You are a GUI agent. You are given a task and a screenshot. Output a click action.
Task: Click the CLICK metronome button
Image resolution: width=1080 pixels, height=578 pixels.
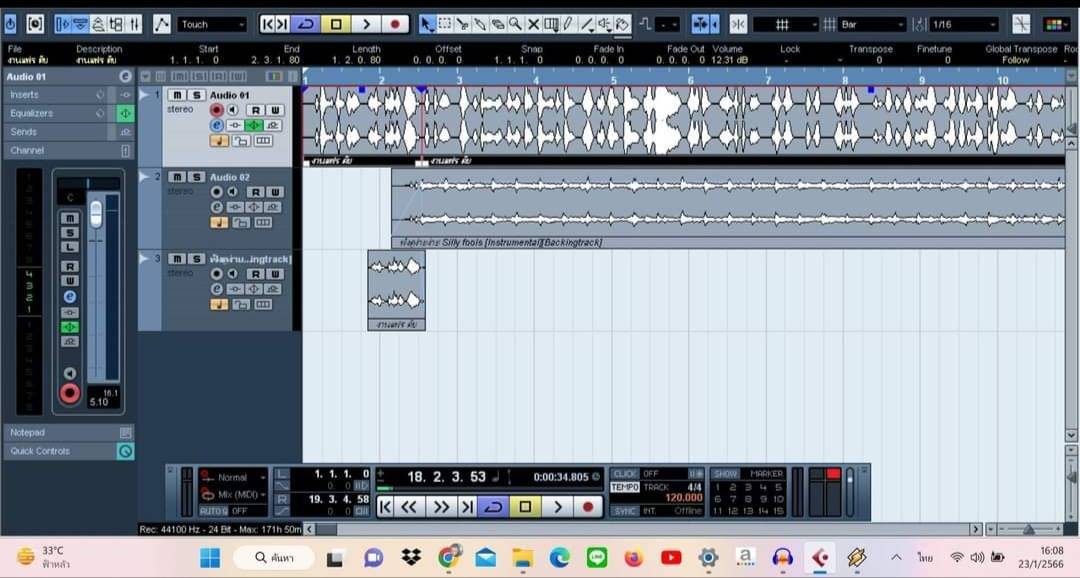click(624, 473)
